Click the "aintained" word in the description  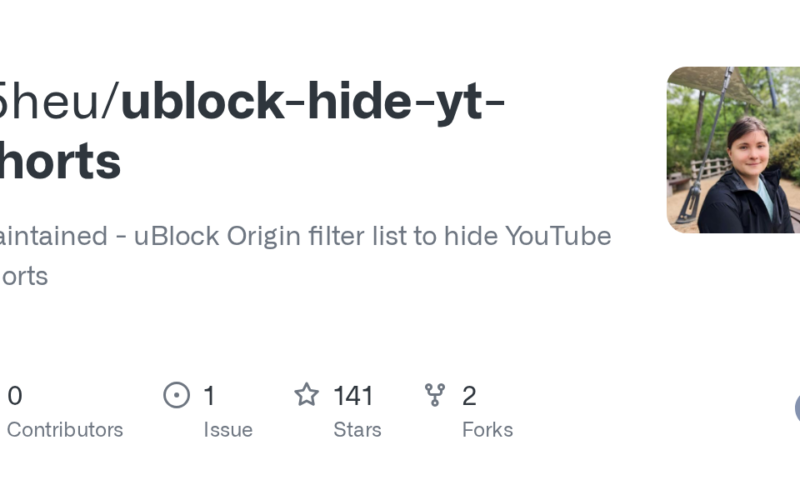53,236
